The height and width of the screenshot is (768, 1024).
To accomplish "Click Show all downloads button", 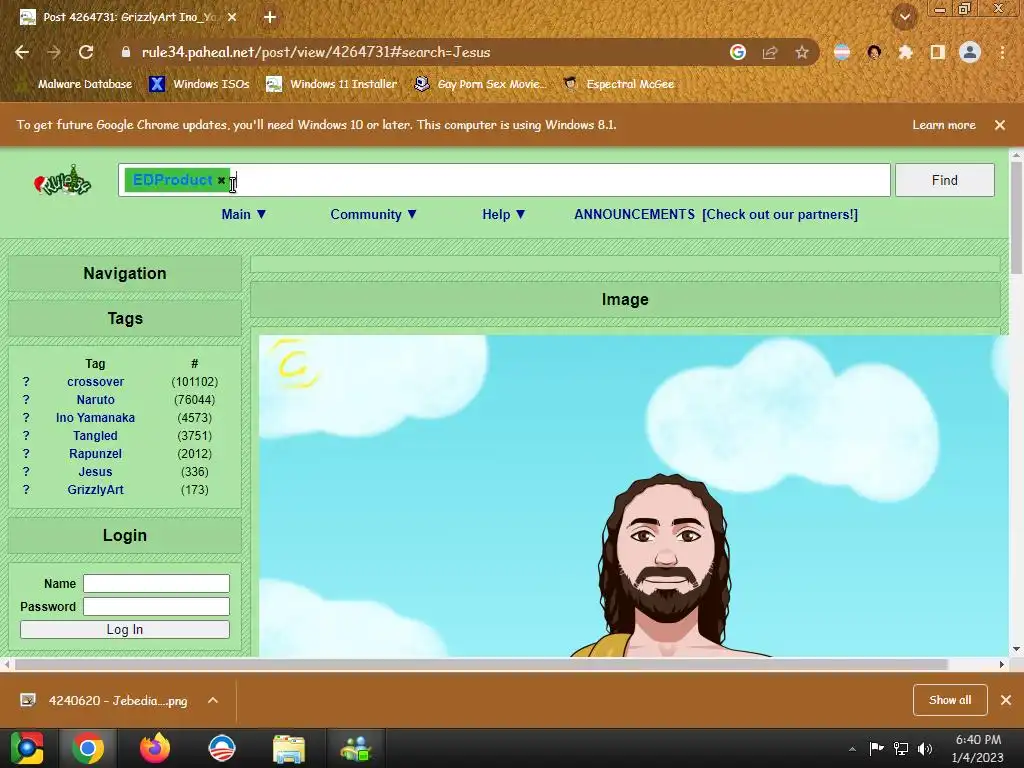I will [x=950, y=700].
